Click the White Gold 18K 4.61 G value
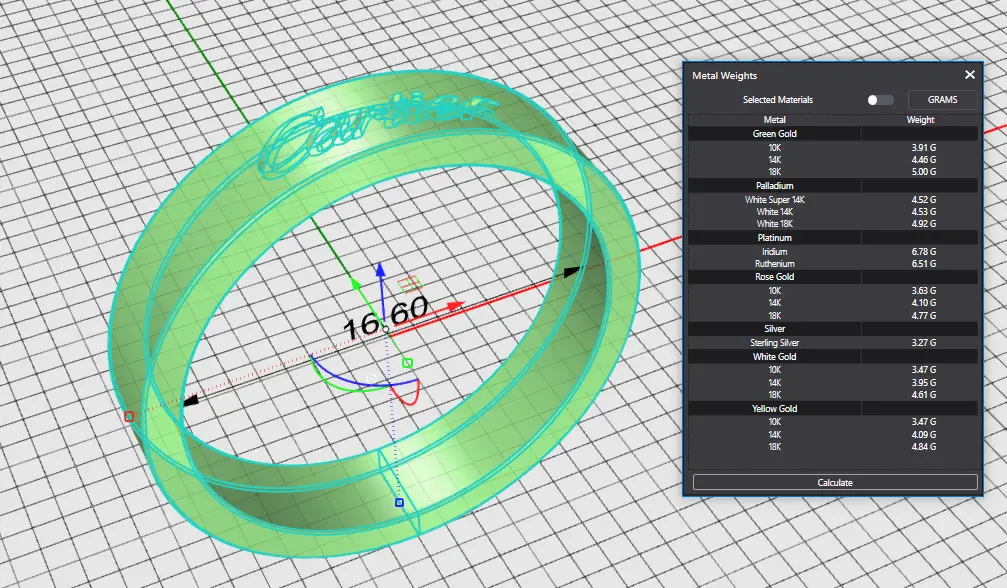 [924, 395]
